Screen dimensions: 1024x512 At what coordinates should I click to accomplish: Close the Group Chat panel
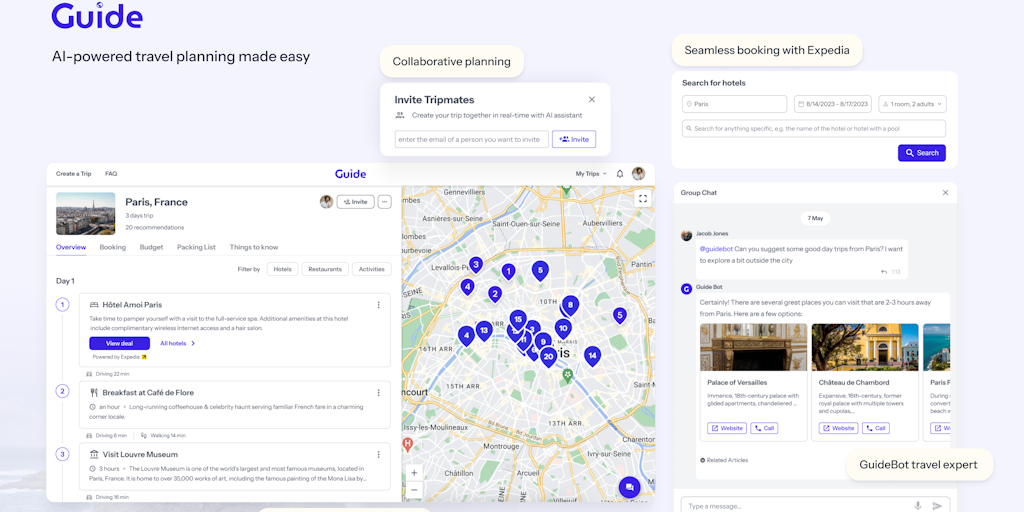click(x=945, y=192)
